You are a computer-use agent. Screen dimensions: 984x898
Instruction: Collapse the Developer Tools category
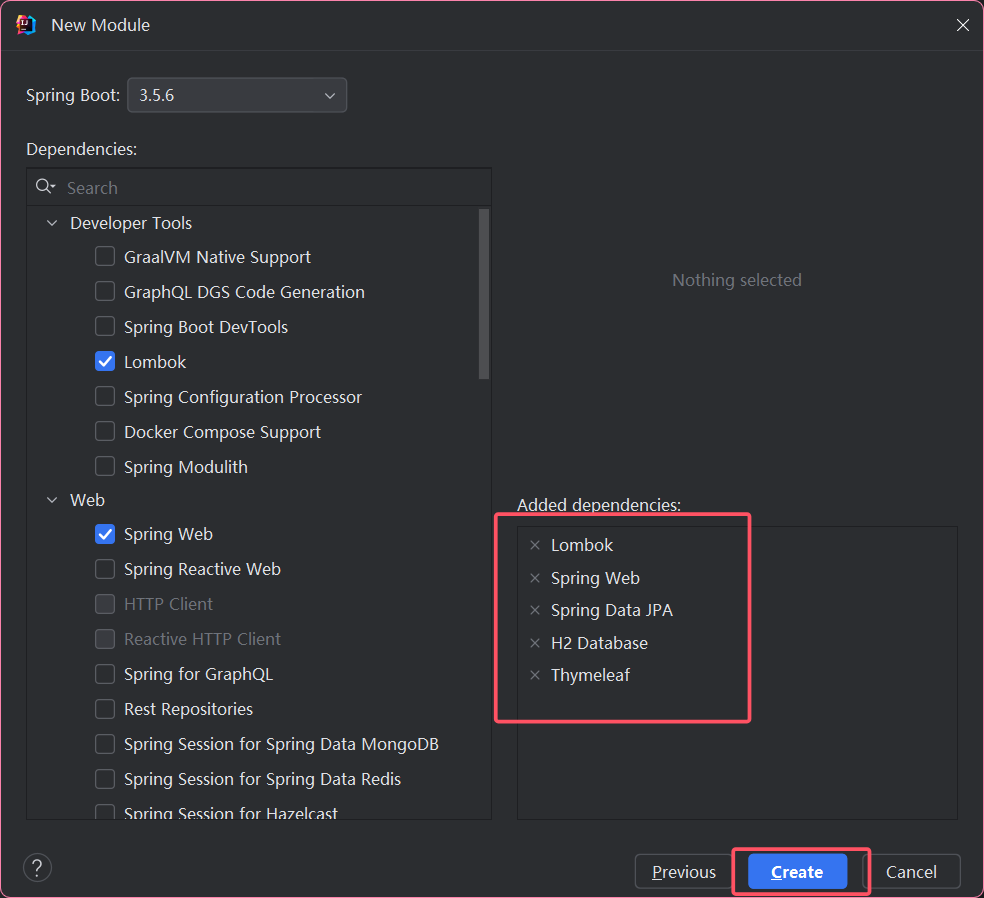(52, 223)
